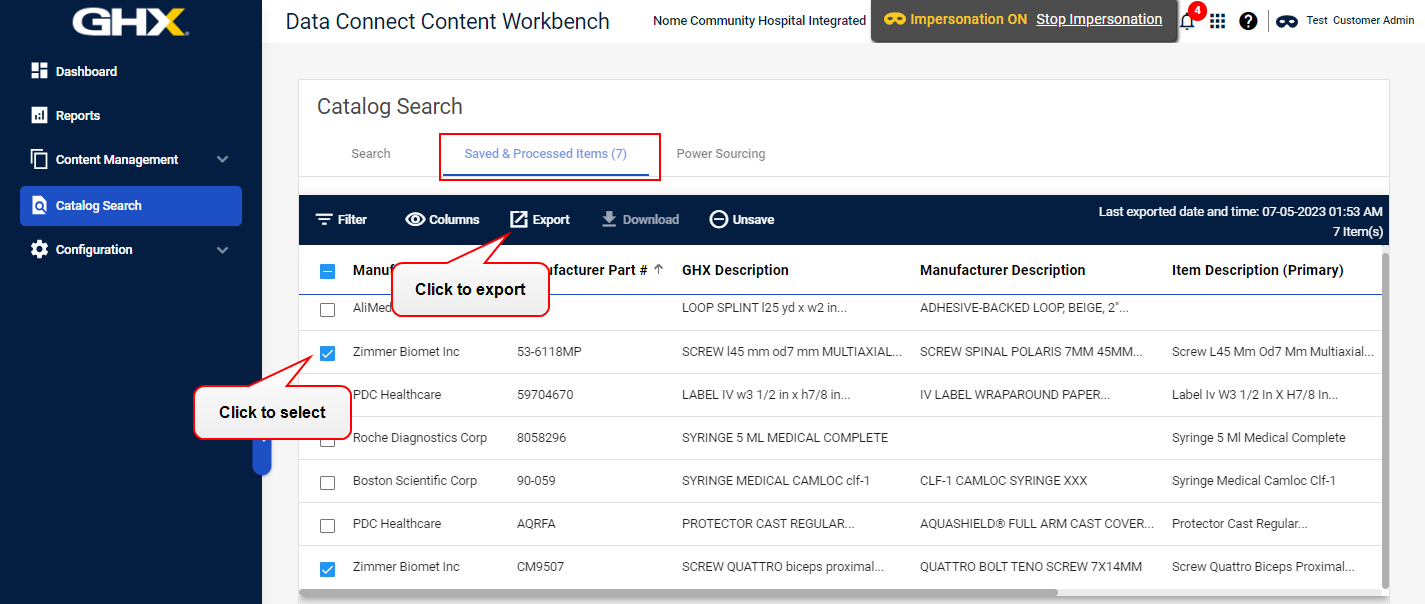Screen dimensions: 1425x604
Task: Click the Roche Diagnostics Corp cell
Action: 420,438
